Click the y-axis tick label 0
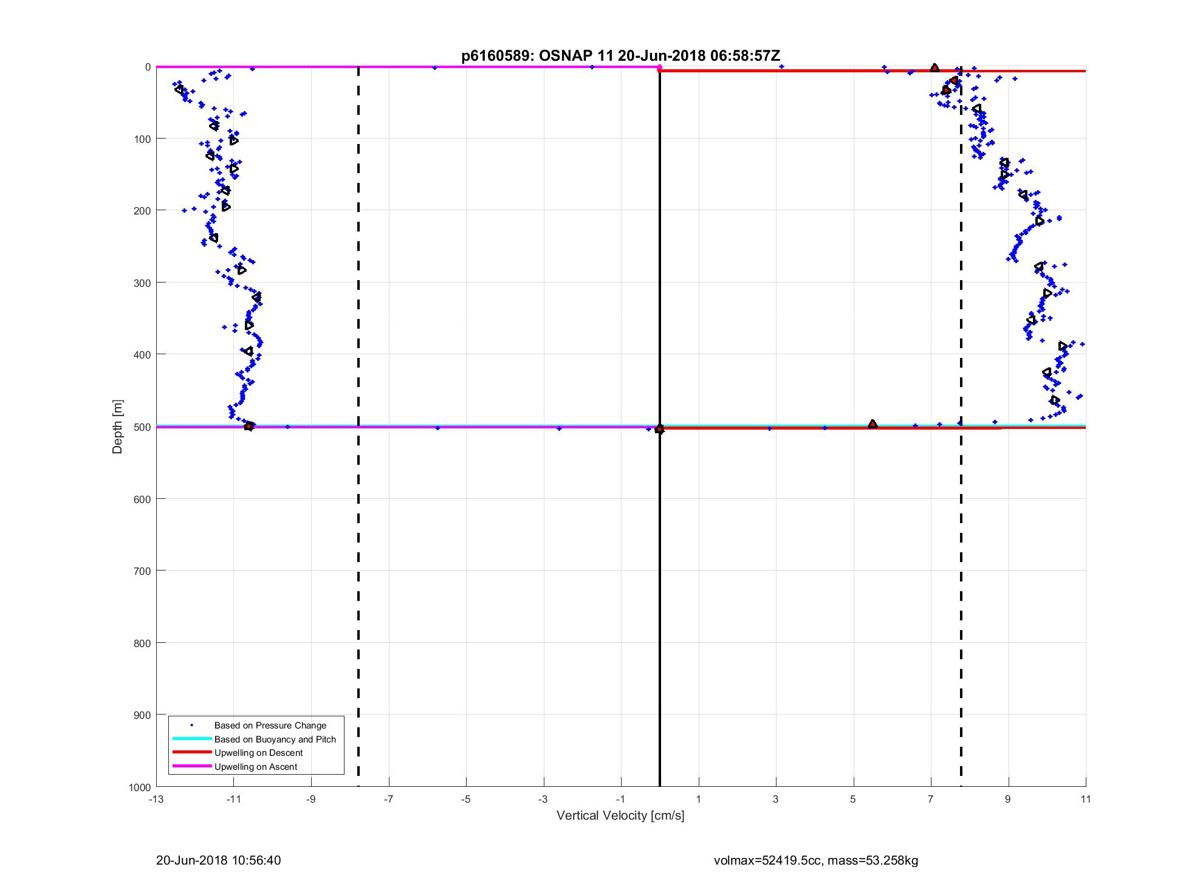The height and width of the screenshot is (885, 1200). [x=148, y=67]
